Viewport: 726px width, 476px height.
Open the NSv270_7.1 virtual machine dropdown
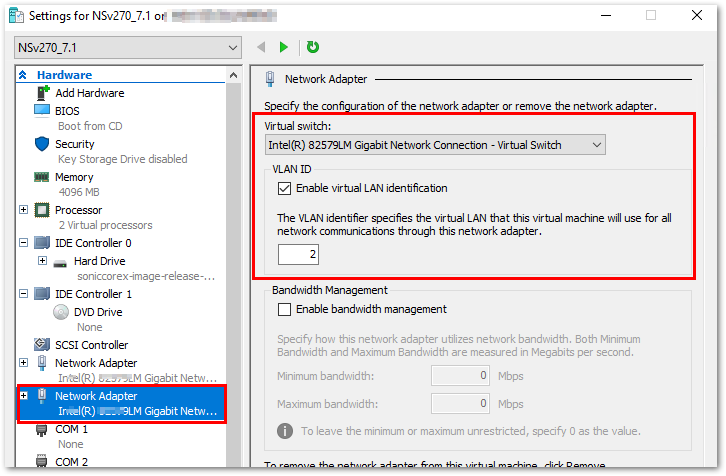point(128,47)
